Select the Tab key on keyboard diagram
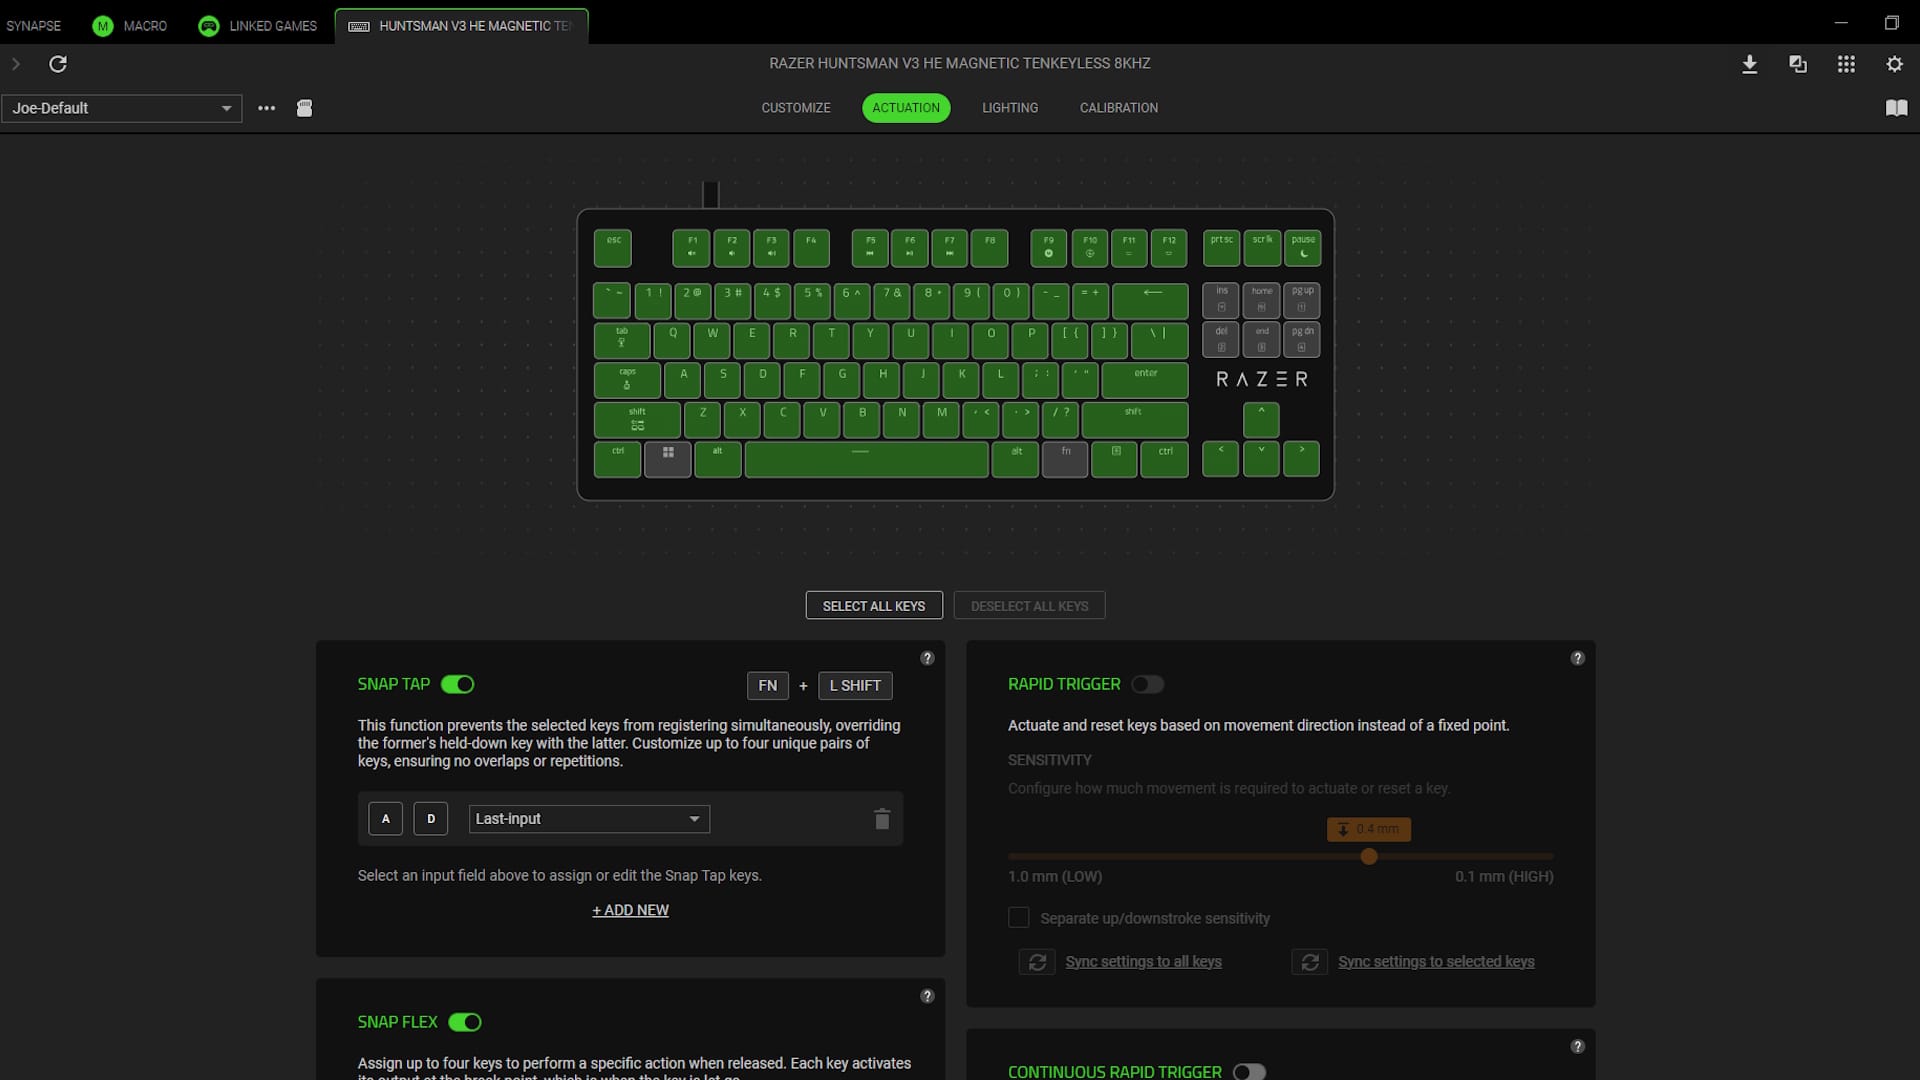 (x=621, y=340)
